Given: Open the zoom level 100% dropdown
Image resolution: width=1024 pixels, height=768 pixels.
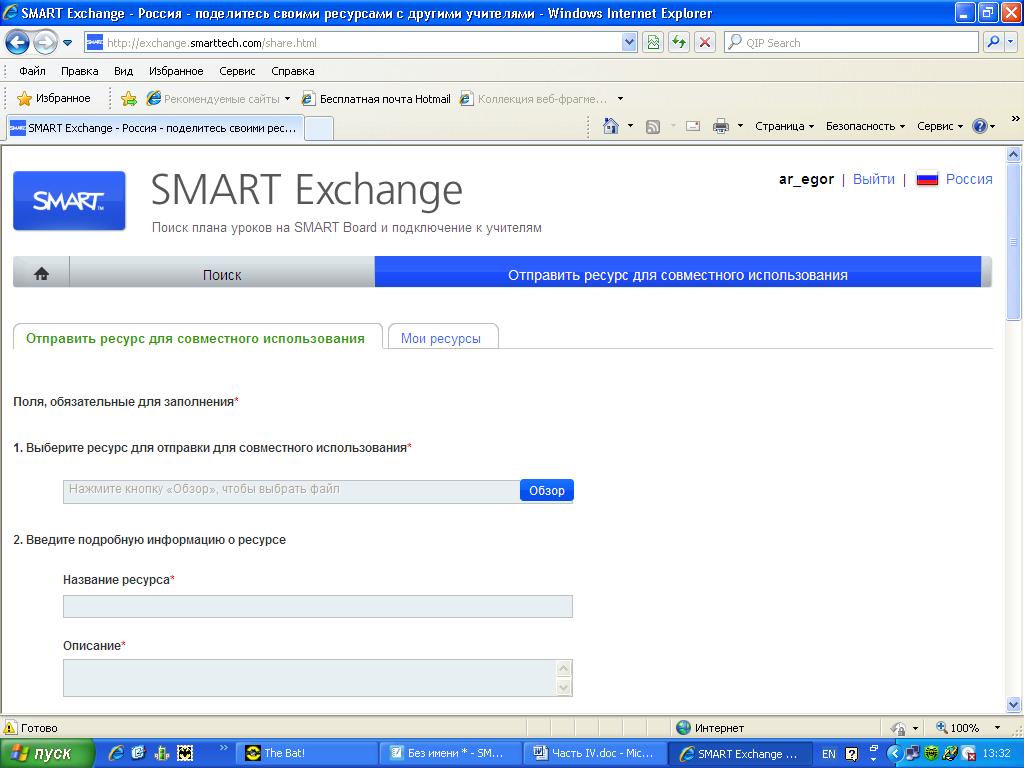Looking at the screenshot, I should pos(997,728).
